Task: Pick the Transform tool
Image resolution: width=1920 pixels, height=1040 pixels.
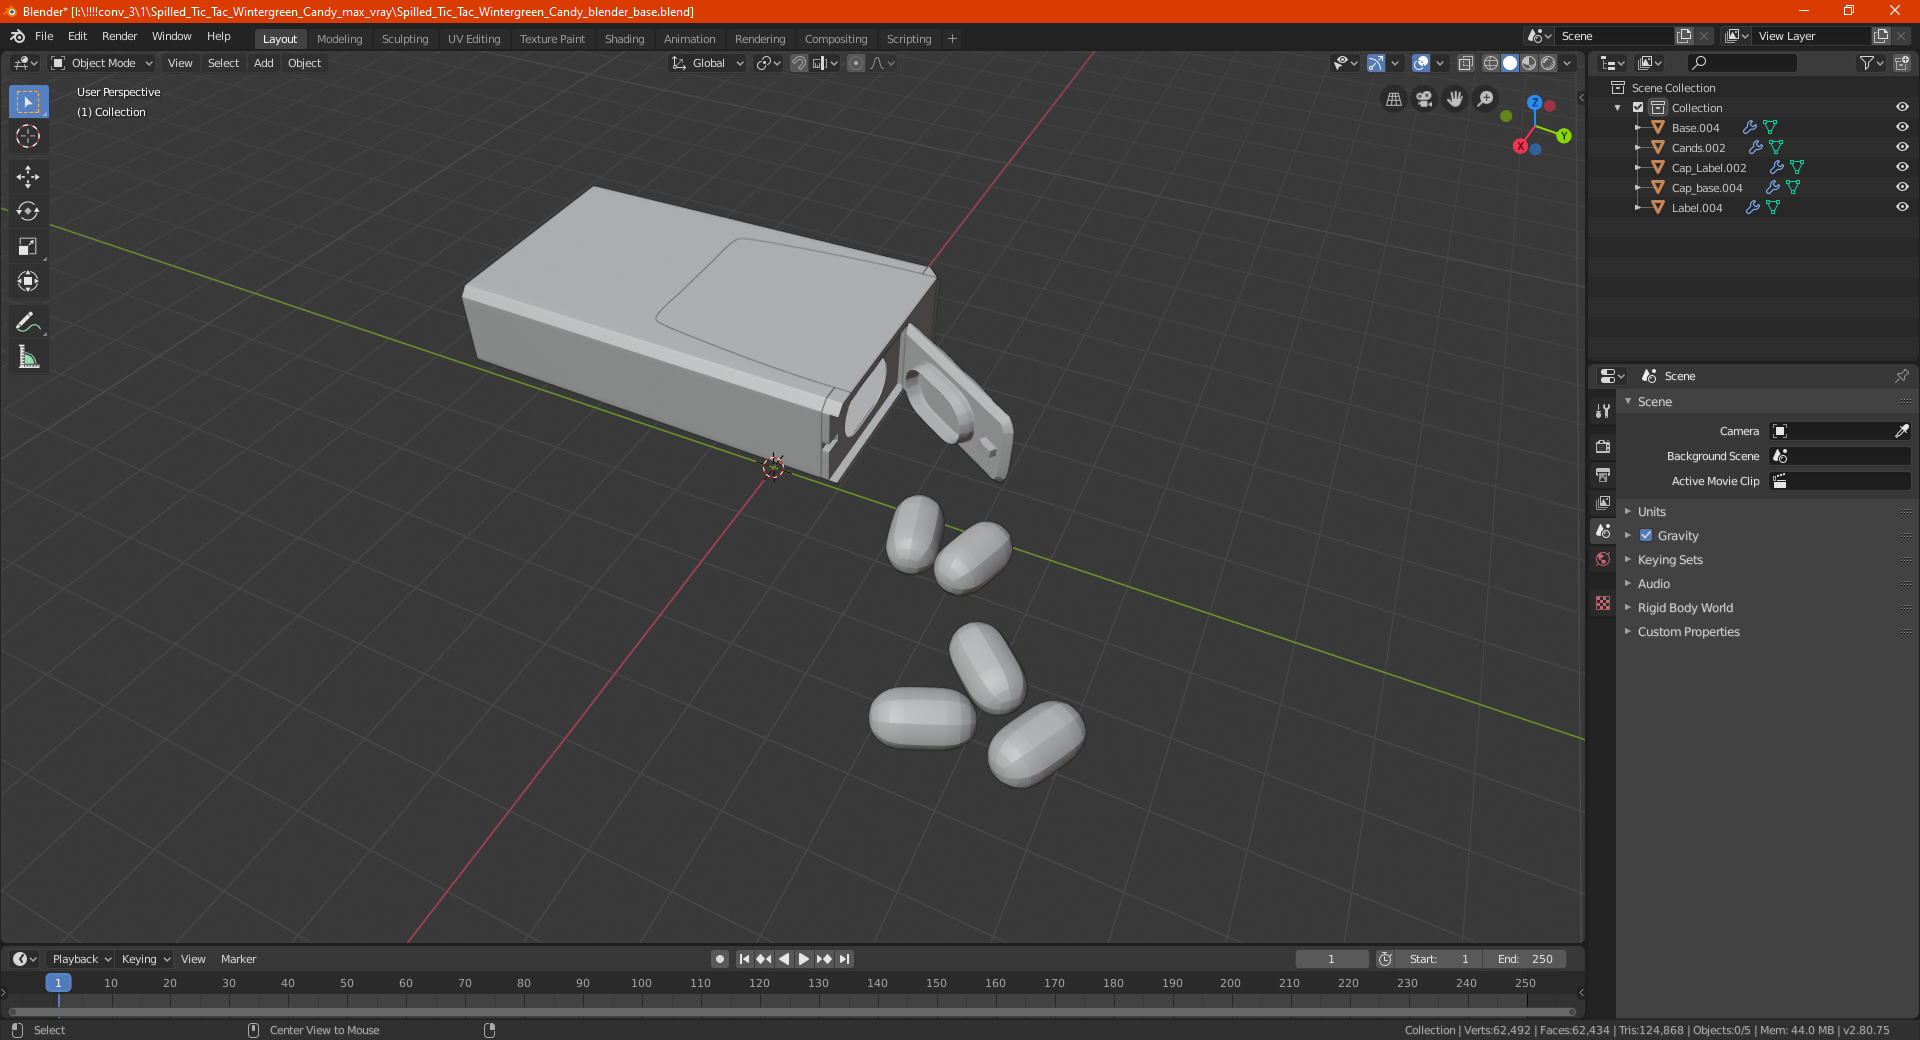Action: [28, 281]
